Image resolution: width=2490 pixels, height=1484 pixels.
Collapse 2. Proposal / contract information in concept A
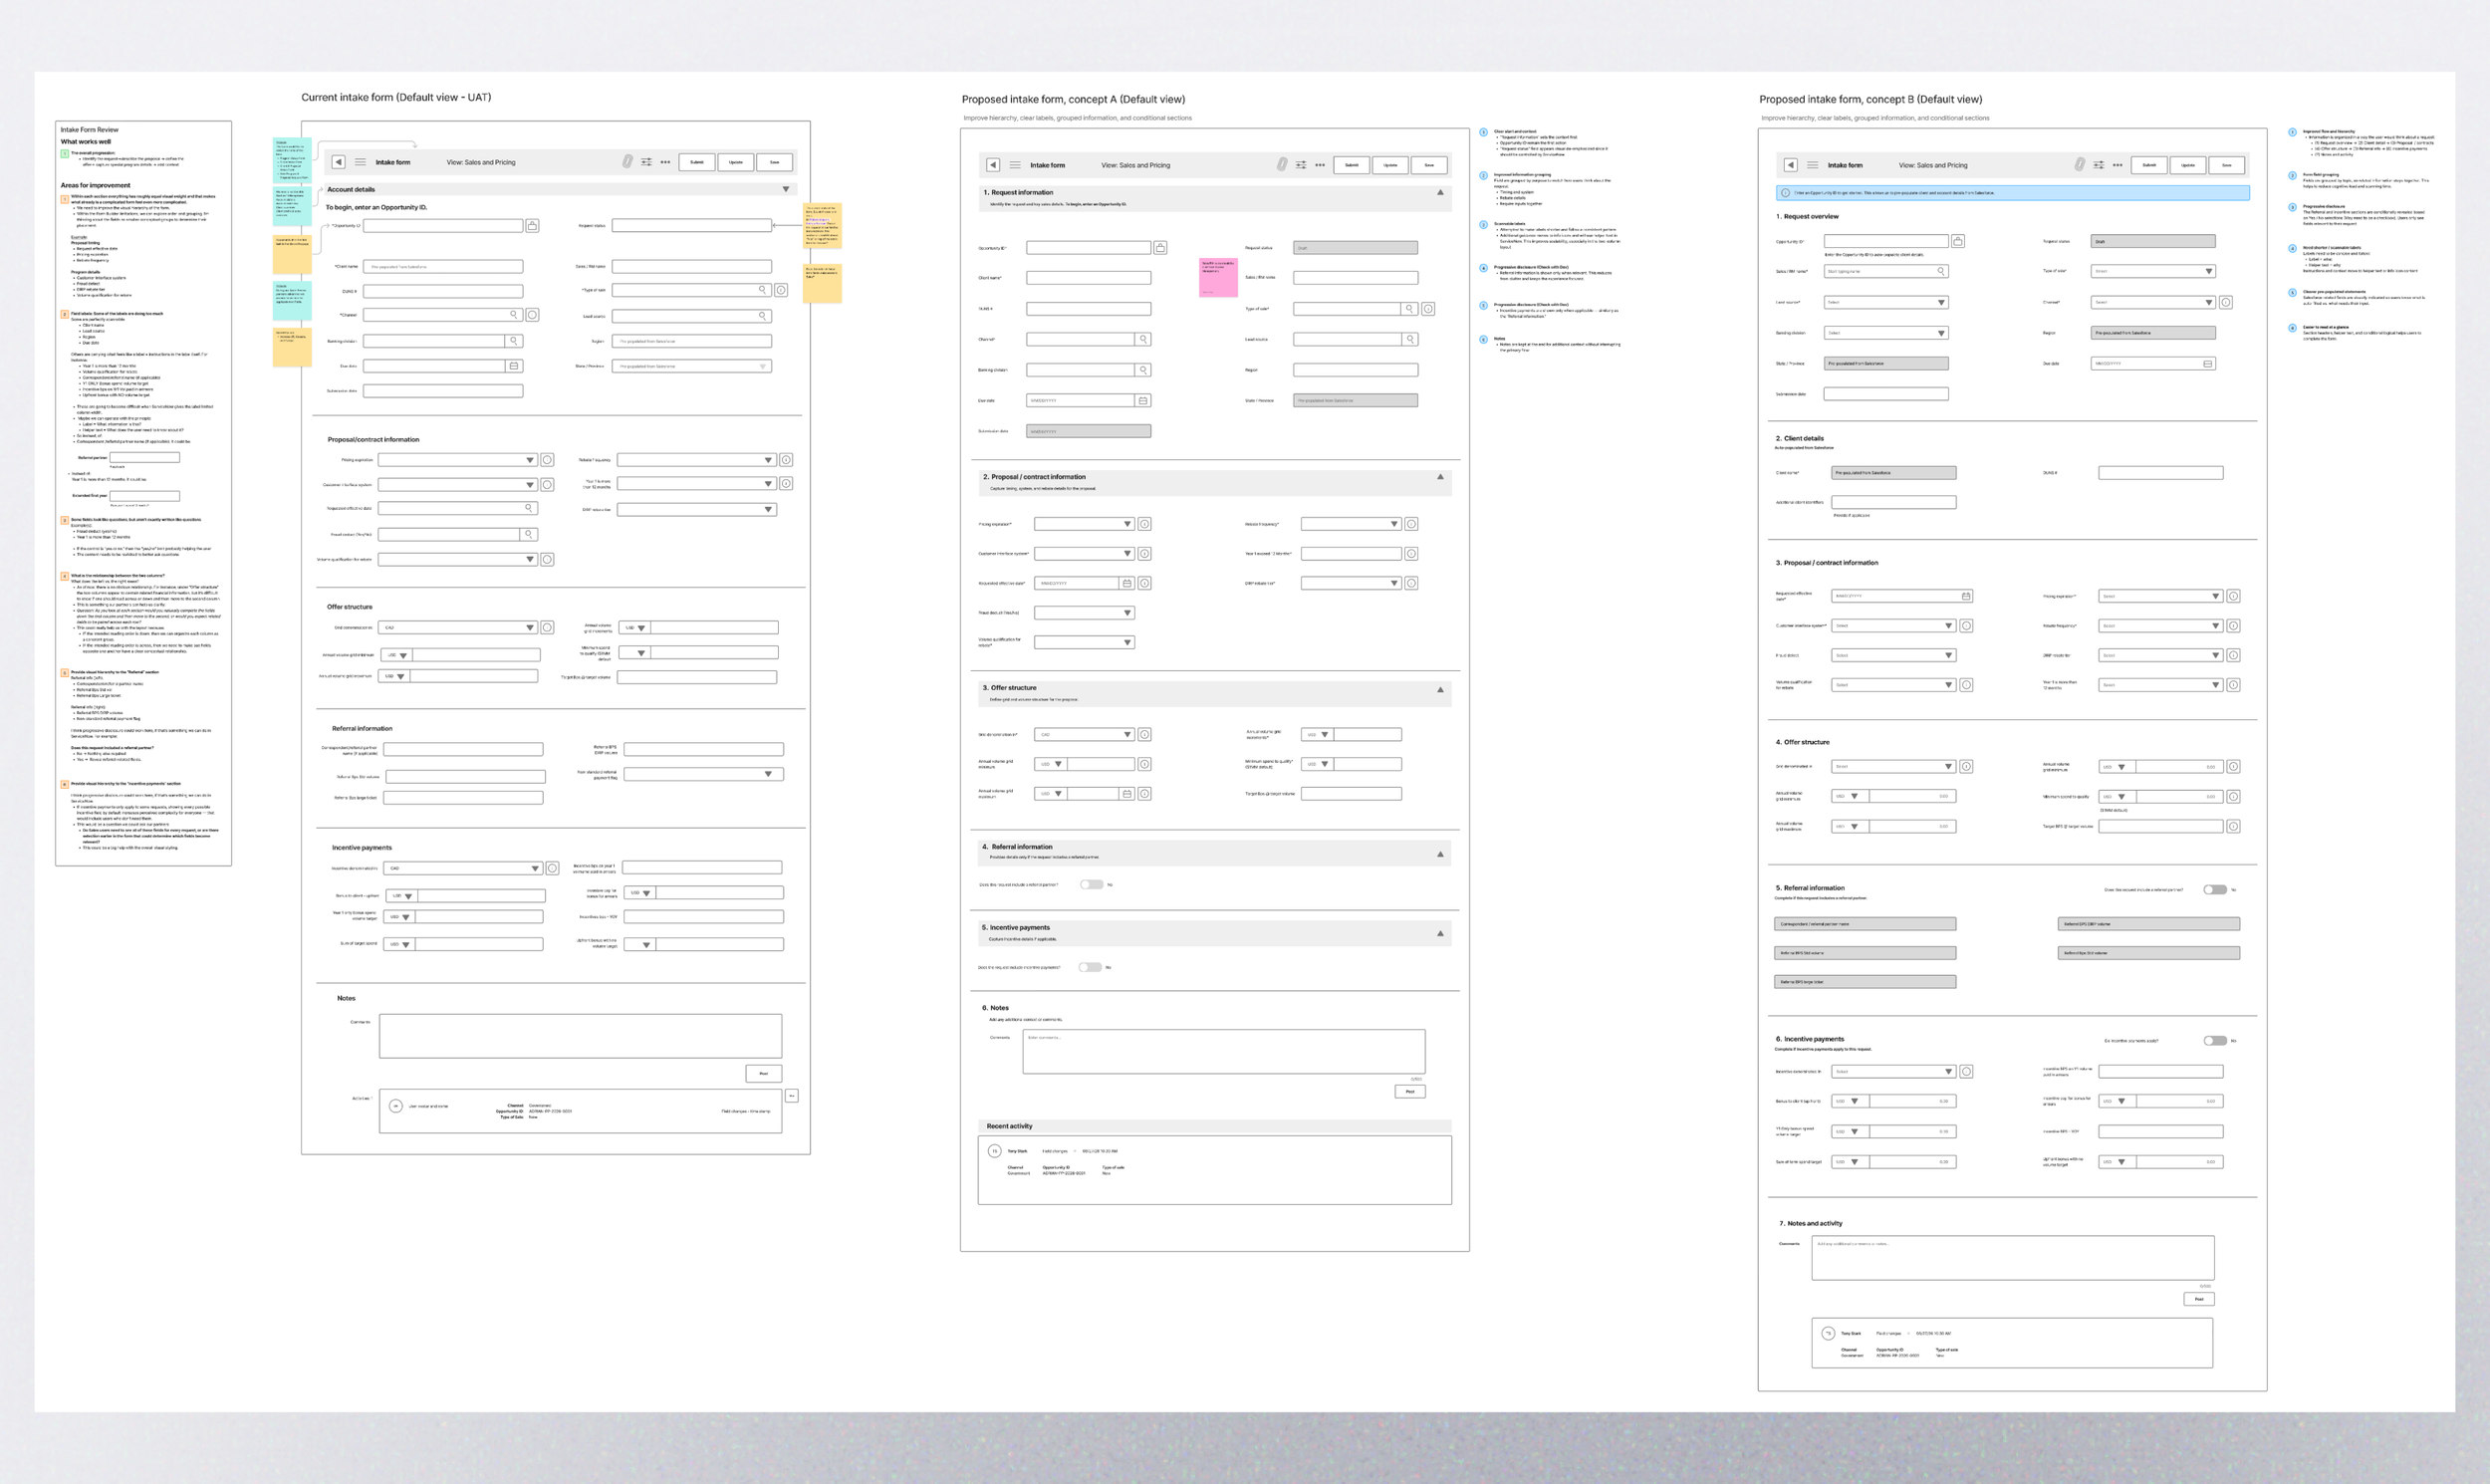coord(1440,477)
